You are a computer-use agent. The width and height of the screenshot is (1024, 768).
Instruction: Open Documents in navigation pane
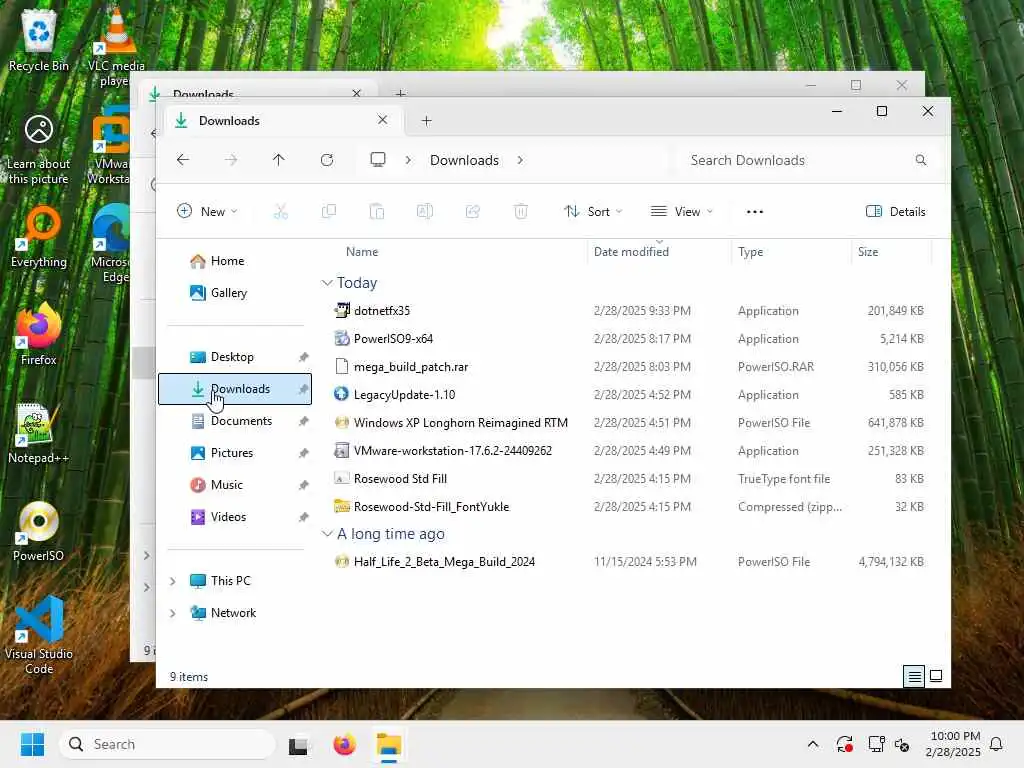[x=241, y=421]
